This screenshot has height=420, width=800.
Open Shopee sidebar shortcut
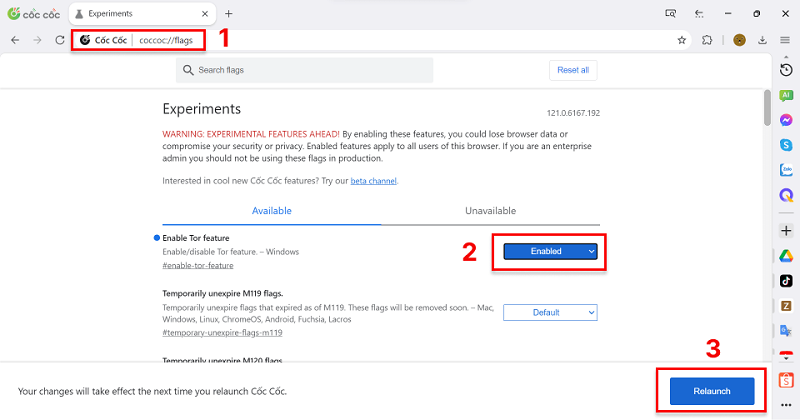pyautogui.click(x=786, y=380)
